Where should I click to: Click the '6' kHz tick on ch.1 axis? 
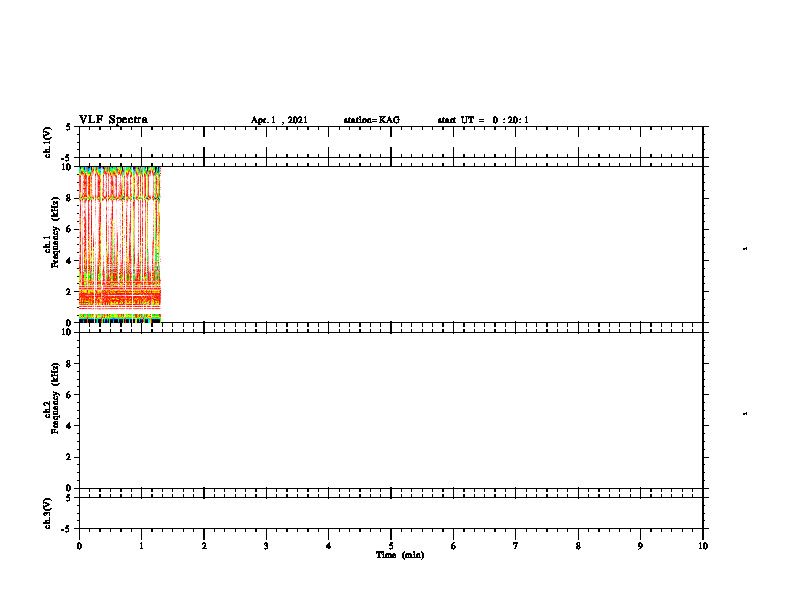[x=69, y=229]
